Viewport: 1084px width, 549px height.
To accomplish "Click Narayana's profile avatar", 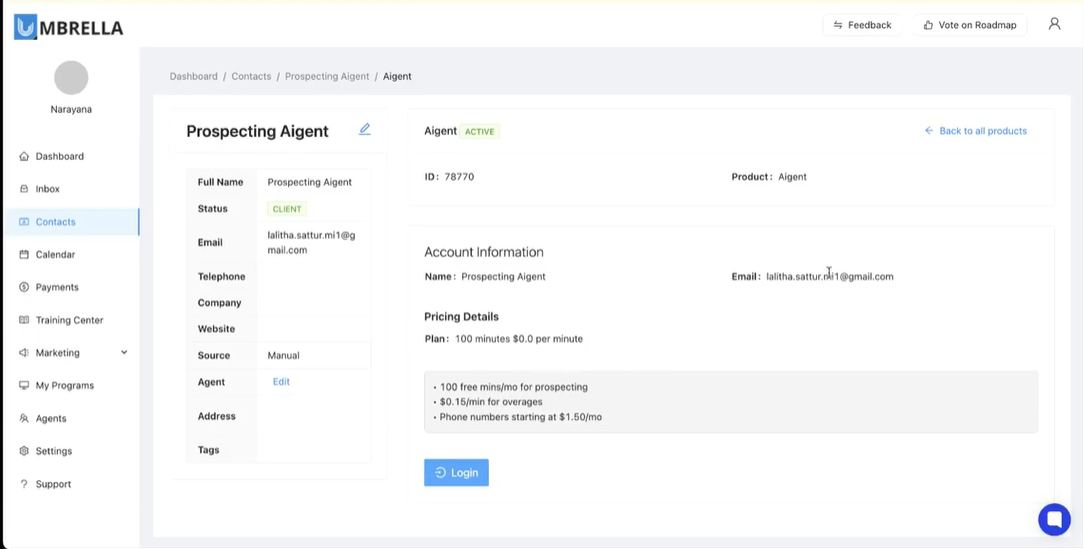I will coord(71,77).
